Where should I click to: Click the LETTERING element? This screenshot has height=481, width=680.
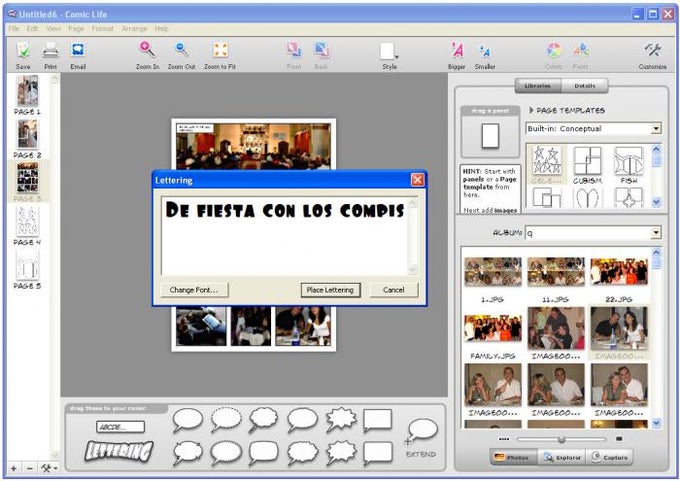tap(119, 451)
